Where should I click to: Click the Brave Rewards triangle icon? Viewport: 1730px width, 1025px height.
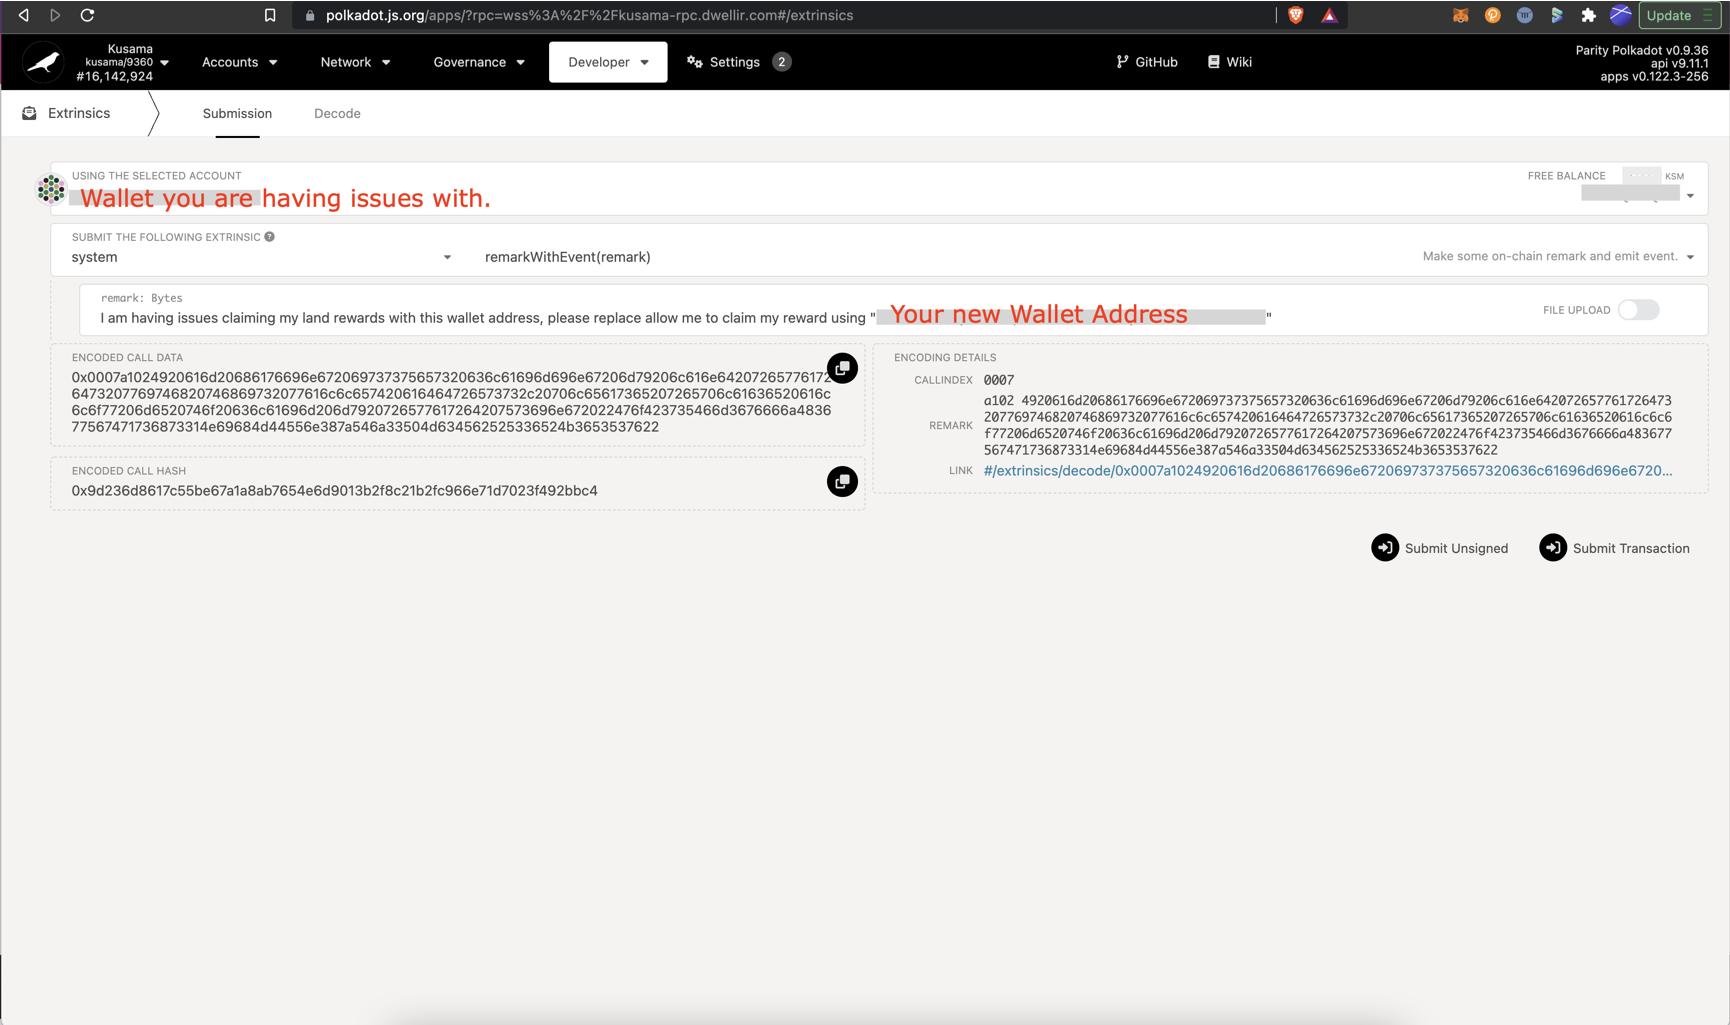coord(1329,15)
